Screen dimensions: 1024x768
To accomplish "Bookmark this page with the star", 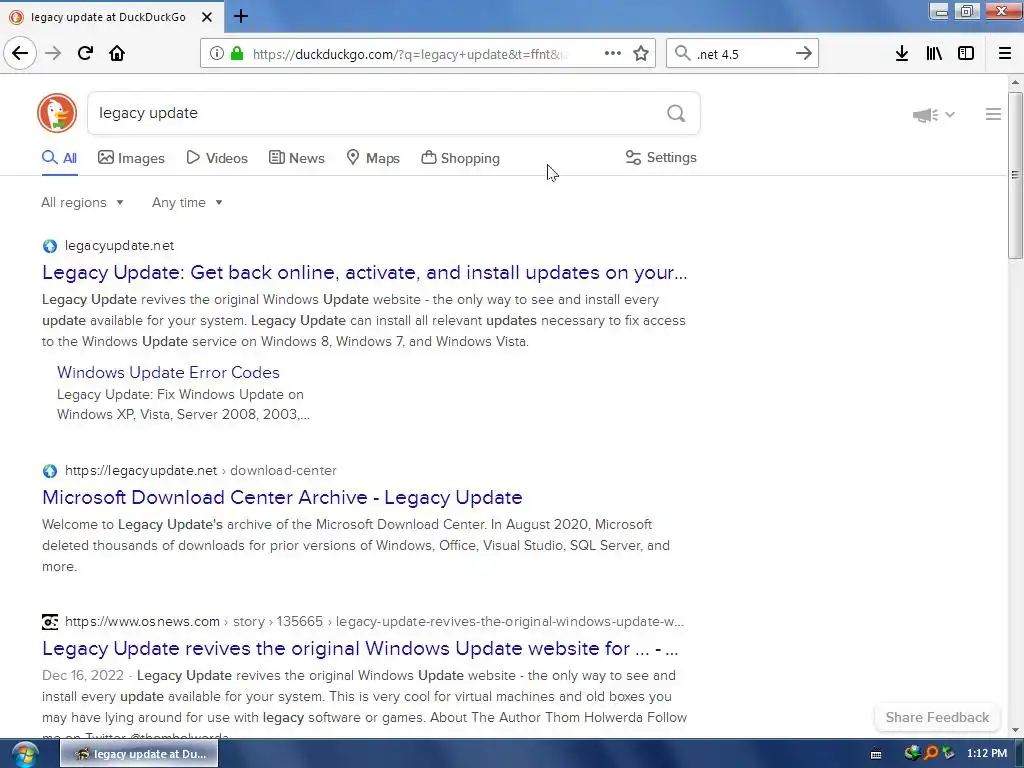I will click(641, 54).
